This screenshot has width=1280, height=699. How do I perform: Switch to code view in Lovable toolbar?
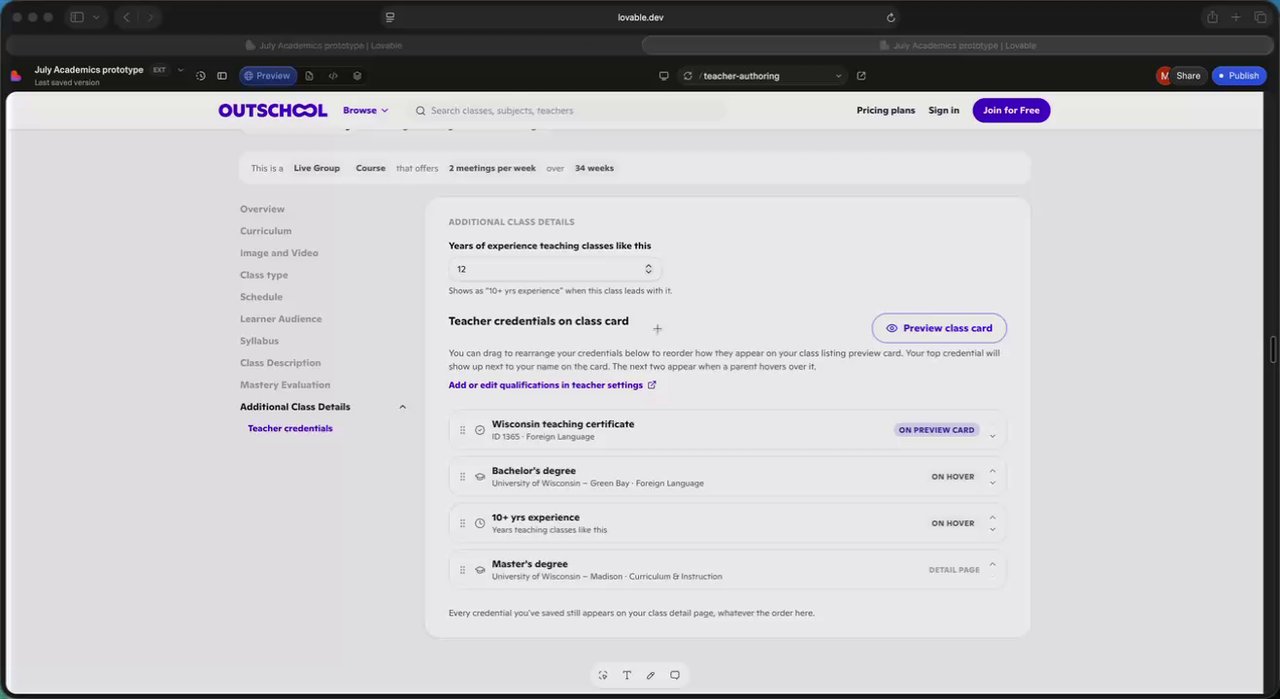[x=333, y=76]
